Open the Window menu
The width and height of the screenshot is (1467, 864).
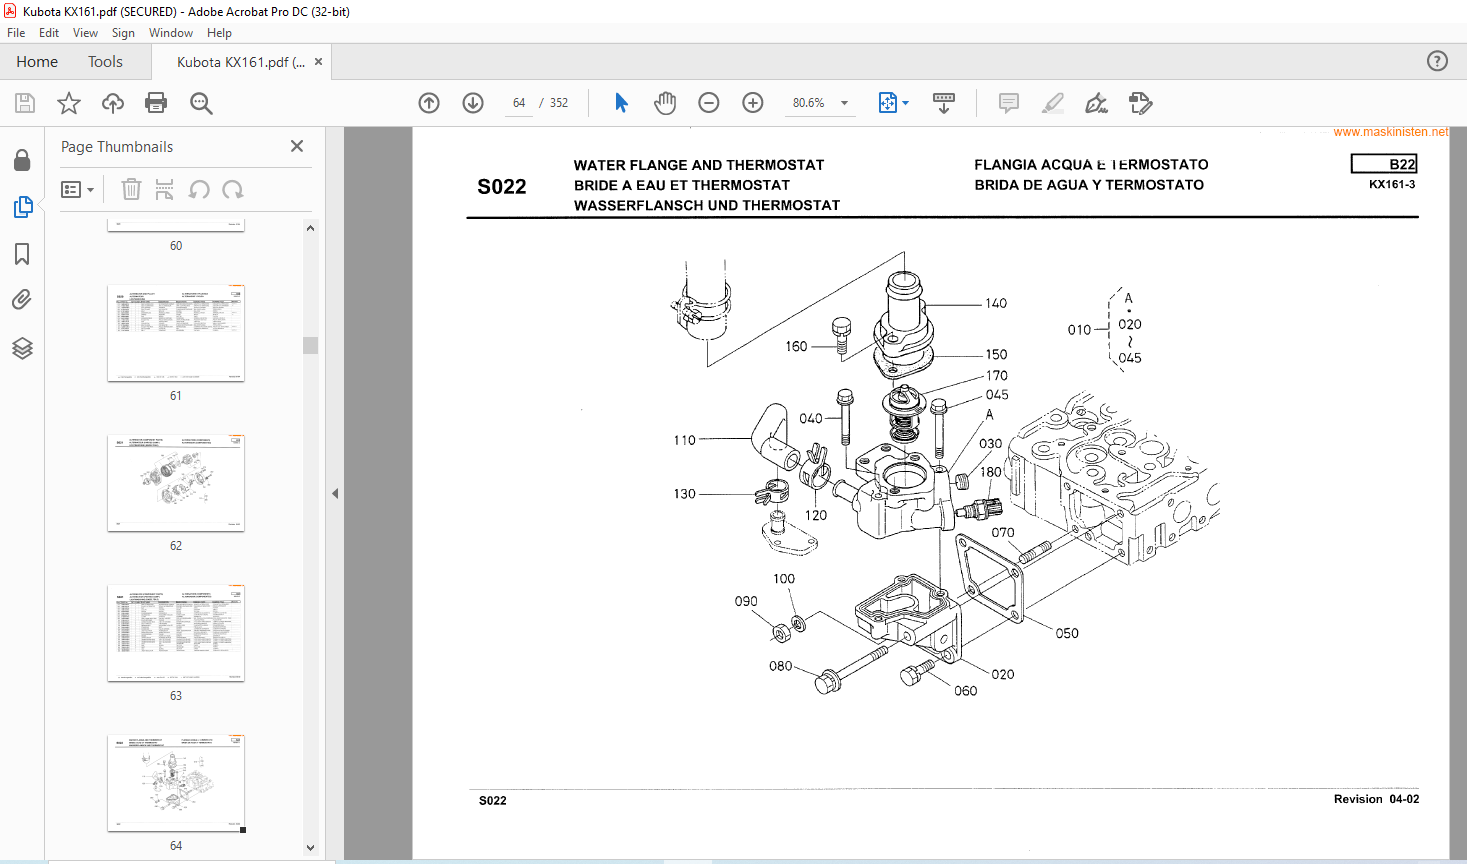click(x=171, y=33)
